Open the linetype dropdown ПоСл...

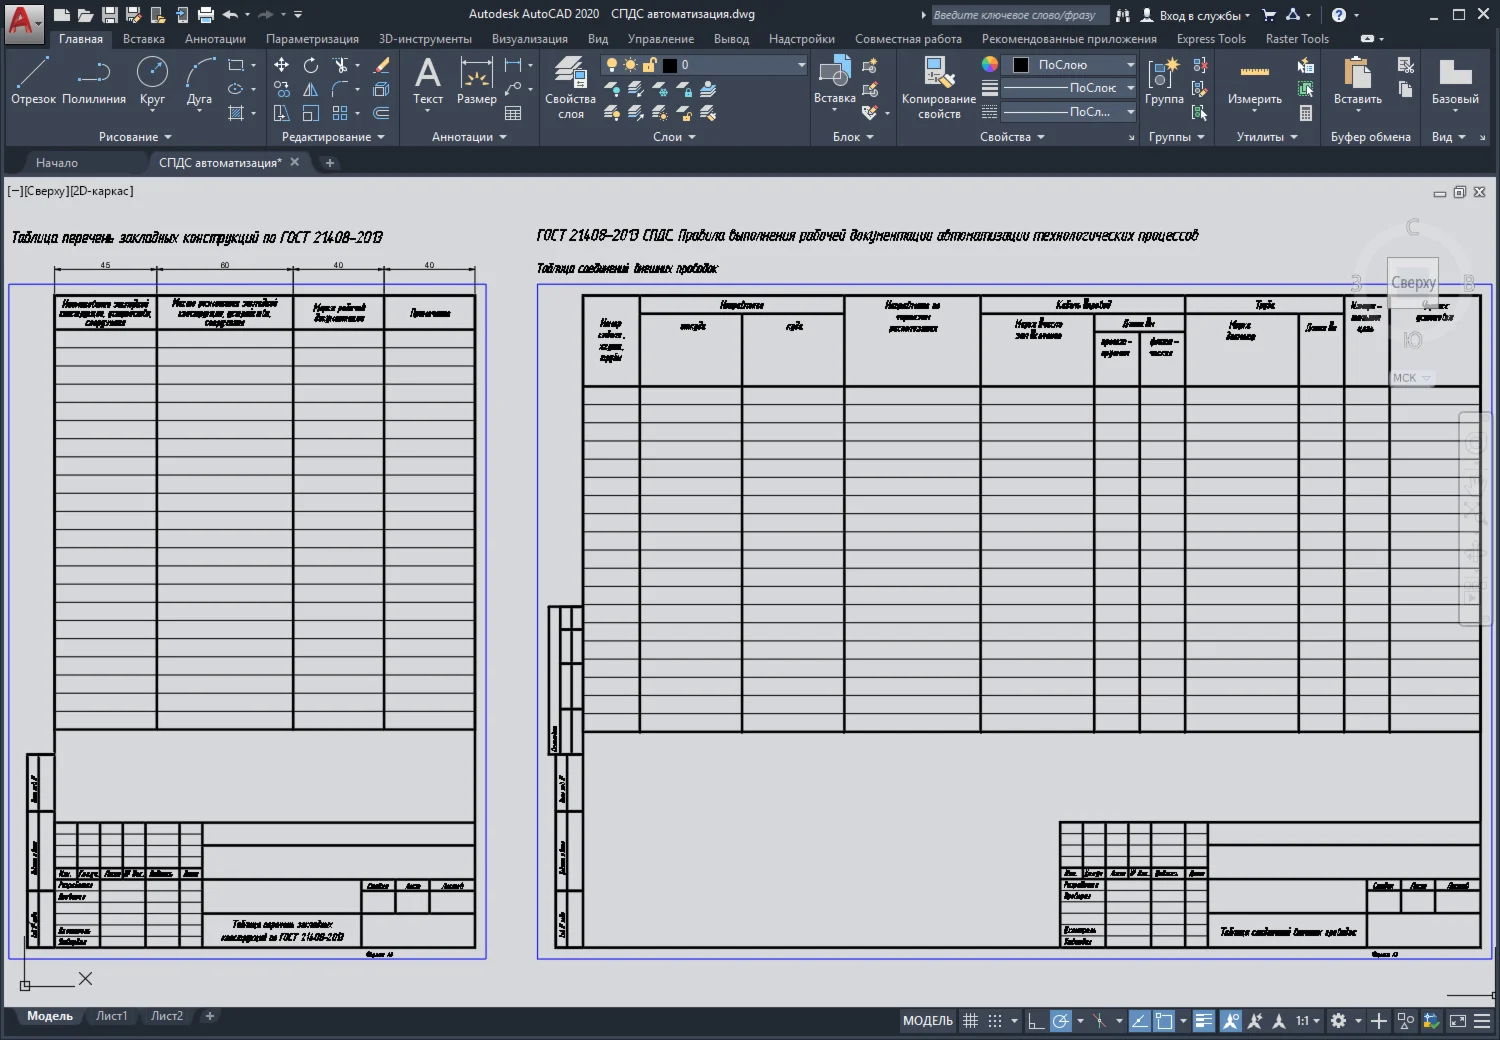click(x=1069, y=112)
